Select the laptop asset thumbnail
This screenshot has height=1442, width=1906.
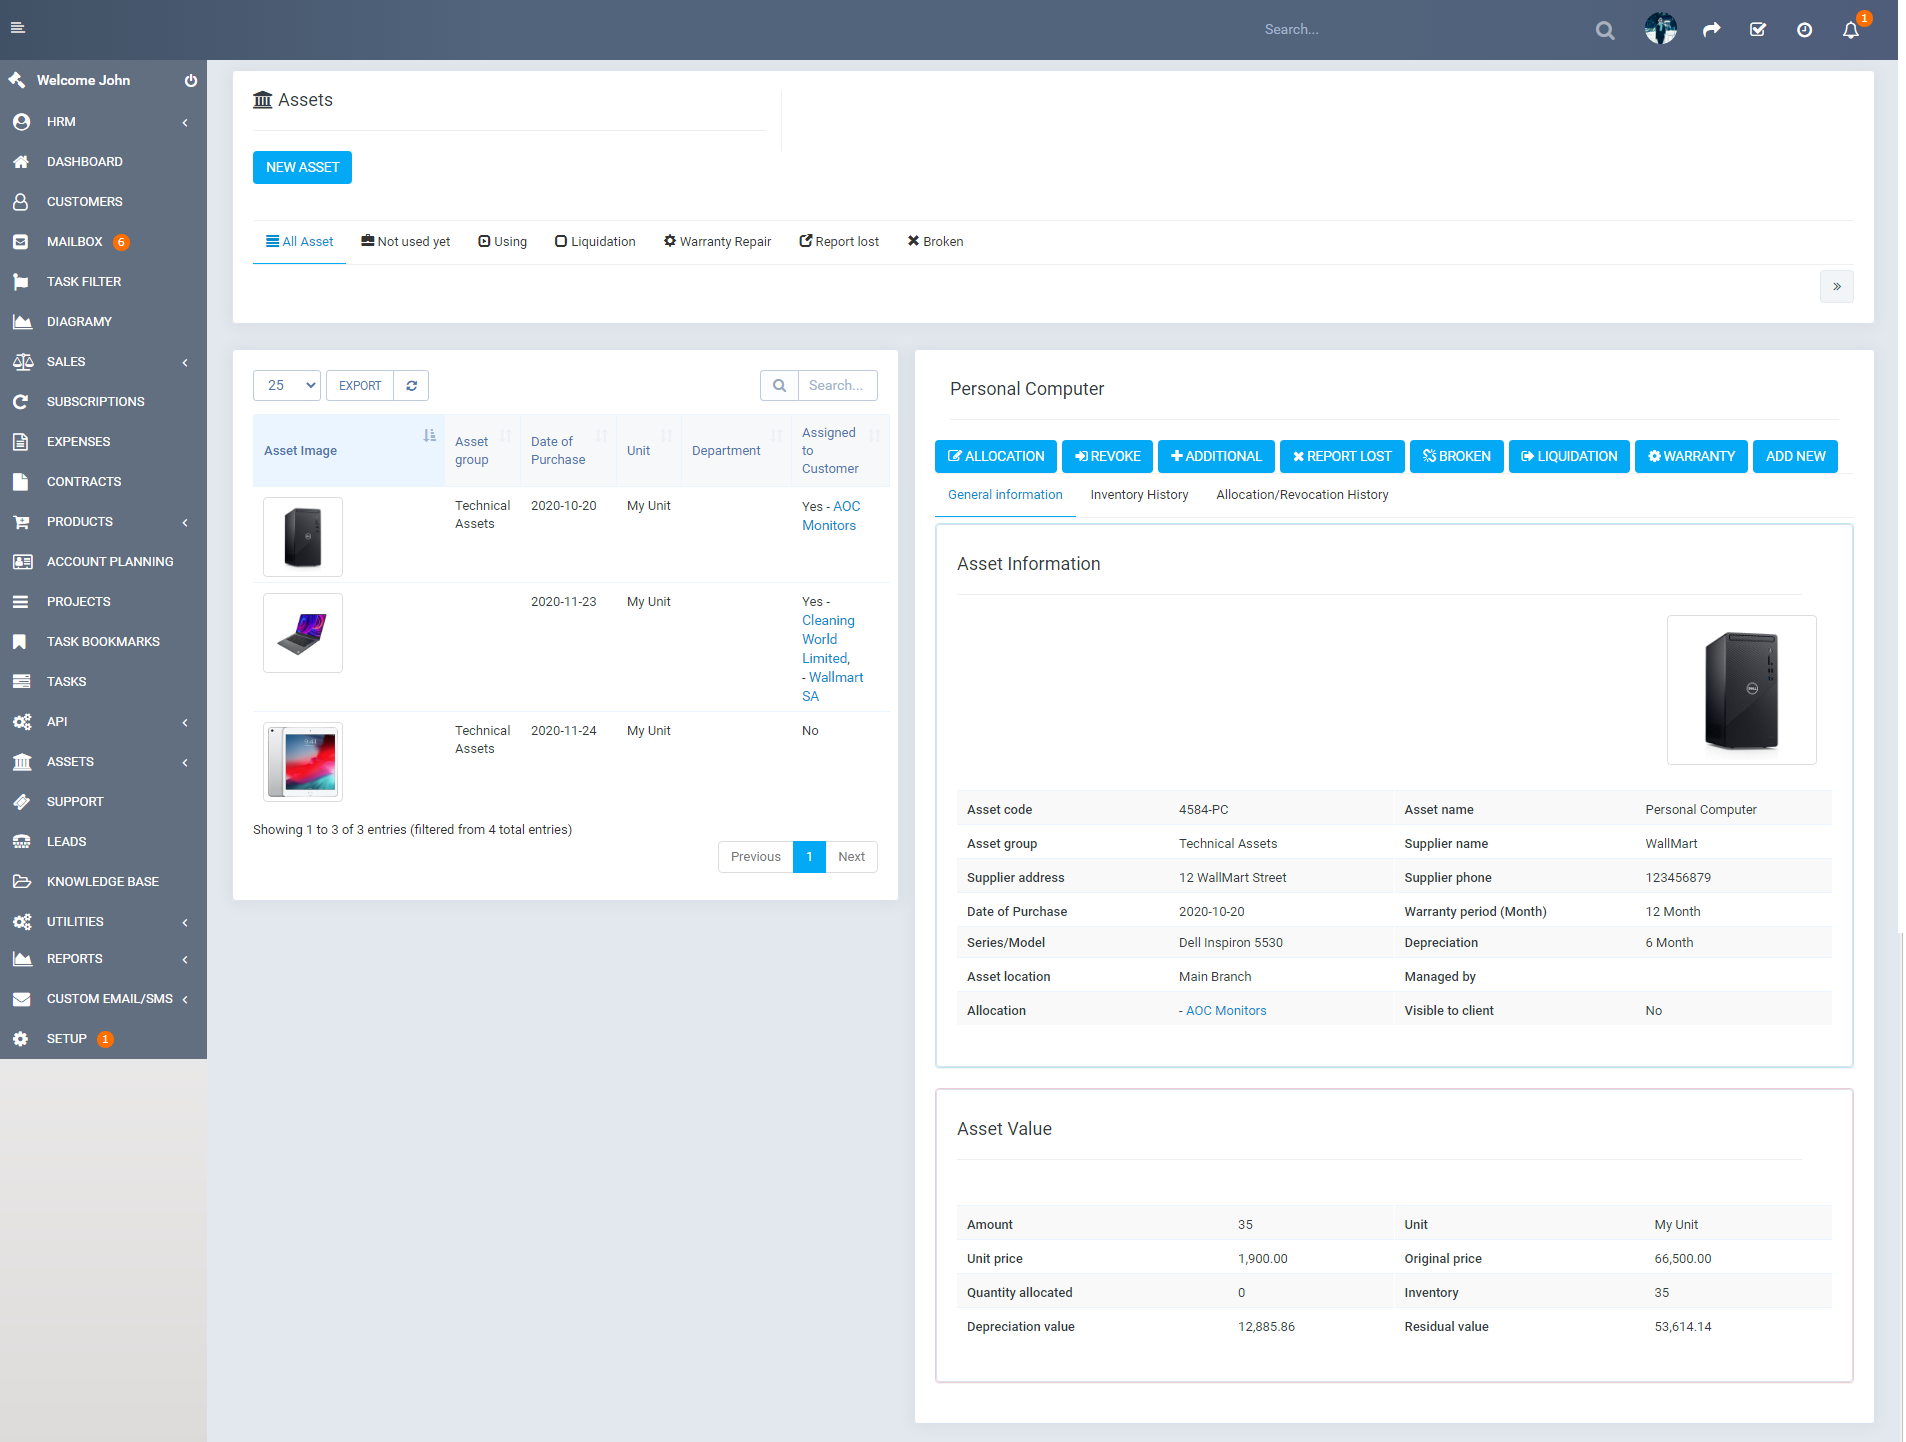pos(303,633)
